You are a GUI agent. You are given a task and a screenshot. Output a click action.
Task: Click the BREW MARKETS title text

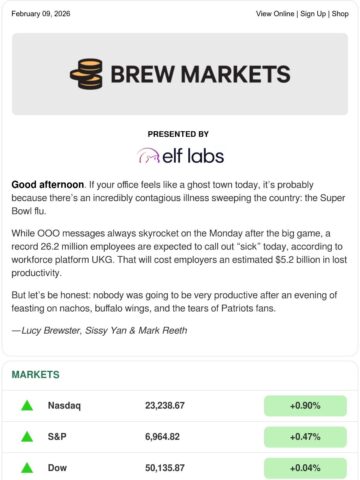(200, 74)
